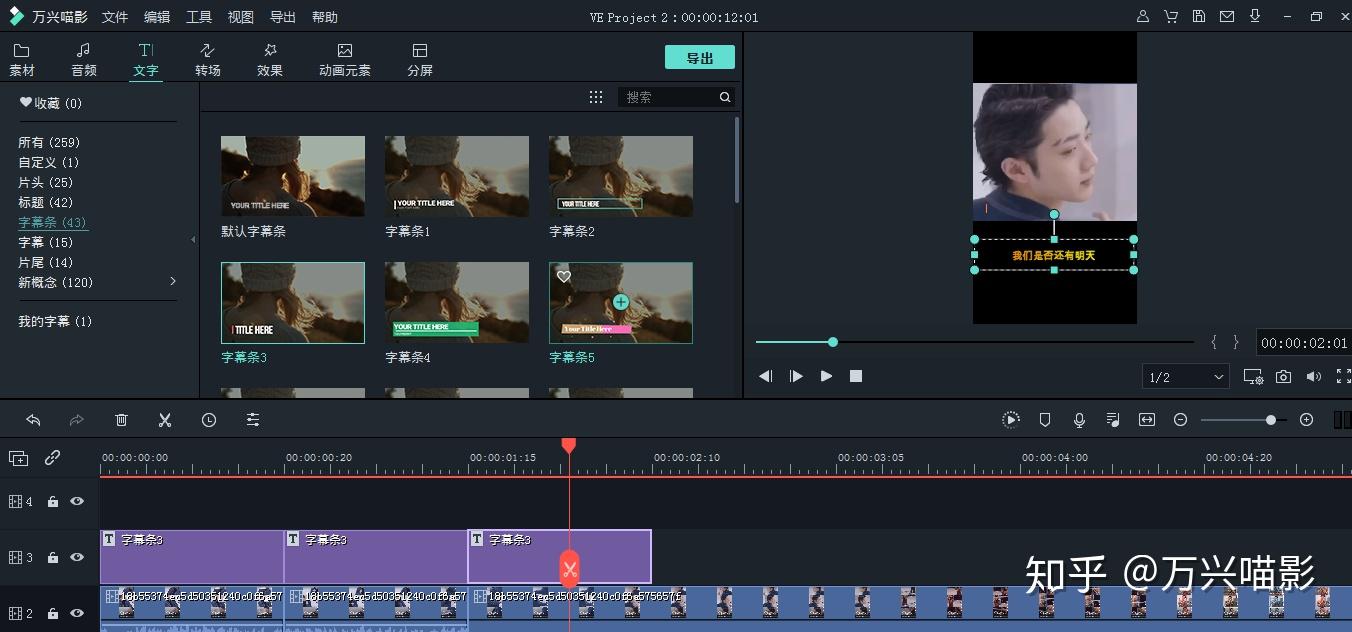Image resolution: width=1352 pixels, height=632 pixels.
Task: Adjust the timeline zoom slider handle
Action: click(x=1270, y=420)
